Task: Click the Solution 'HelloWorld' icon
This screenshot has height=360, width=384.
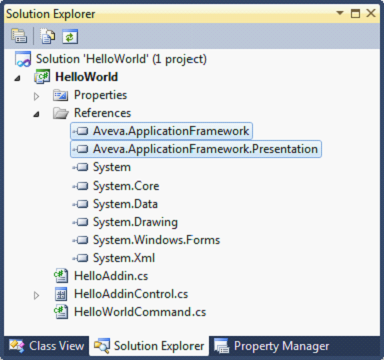Action: point(23,59)
